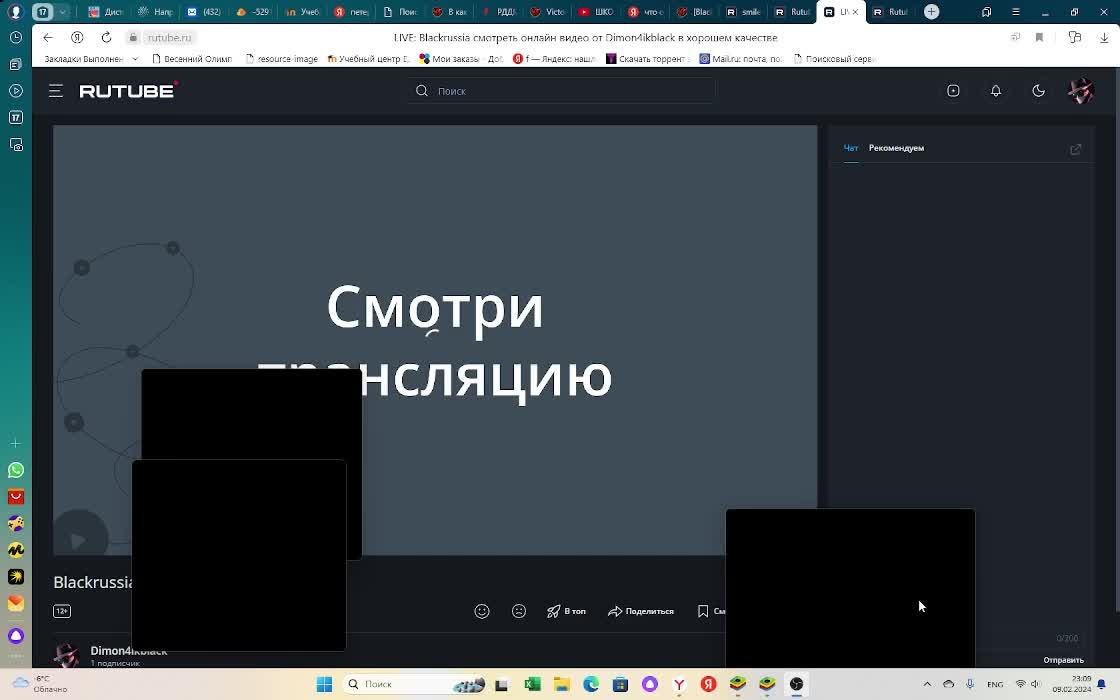This screenshot has height=700, width=1120.
Task: Send the chat message with Отправить
Action: (x=1063, y=660)
